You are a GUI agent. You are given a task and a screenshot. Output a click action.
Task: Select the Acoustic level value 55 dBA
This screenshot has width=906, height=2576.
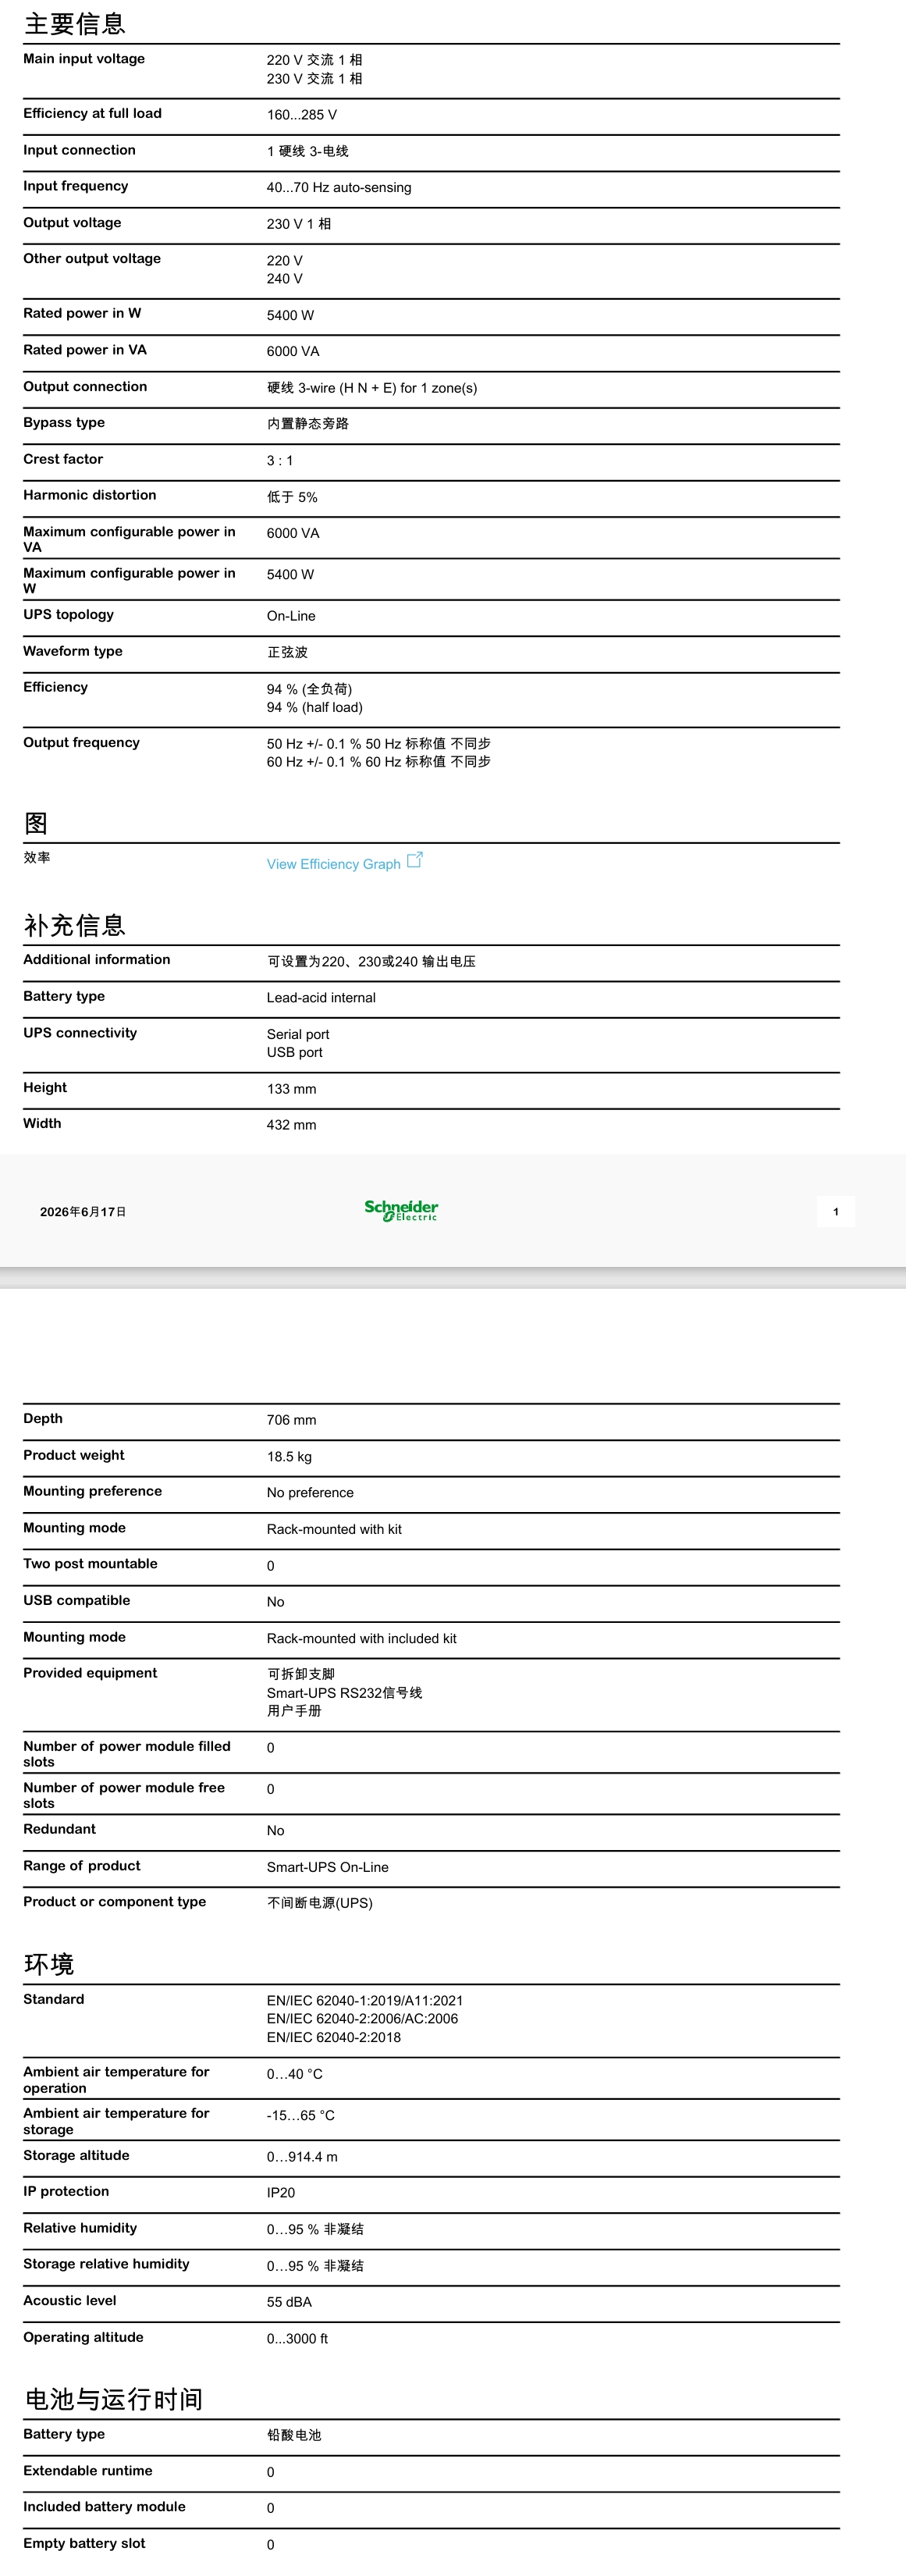tap(289, 2302)
